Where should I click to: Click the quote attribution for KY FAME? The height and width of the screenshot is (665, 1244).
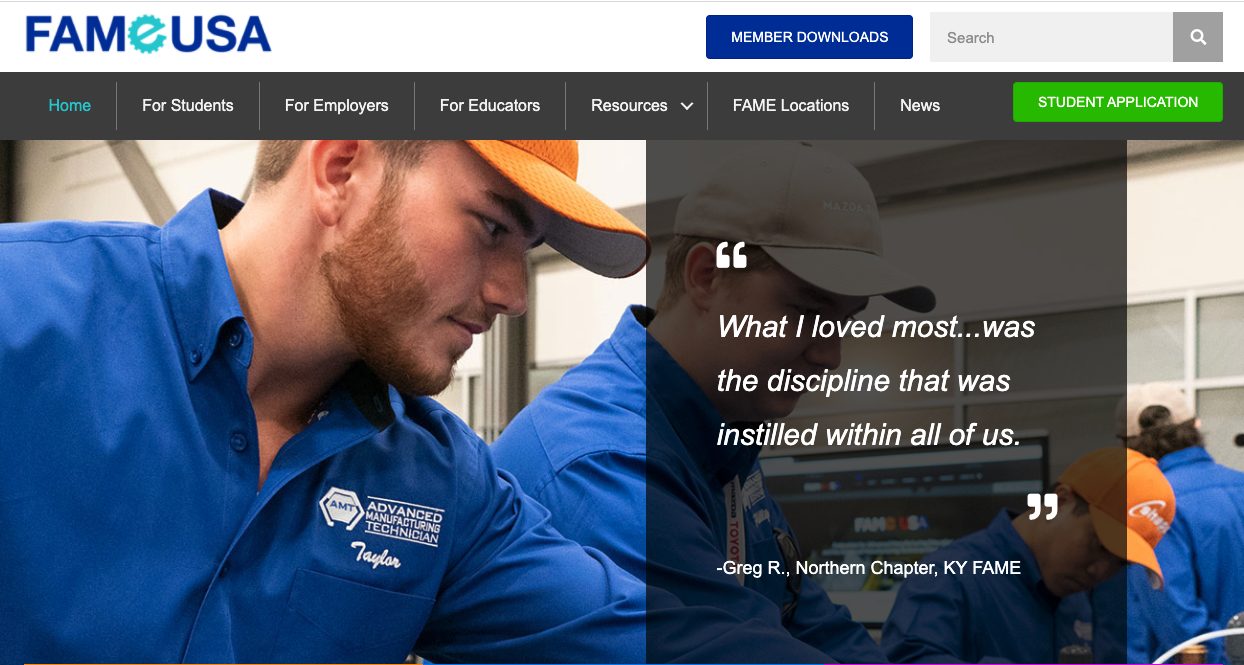869,568
